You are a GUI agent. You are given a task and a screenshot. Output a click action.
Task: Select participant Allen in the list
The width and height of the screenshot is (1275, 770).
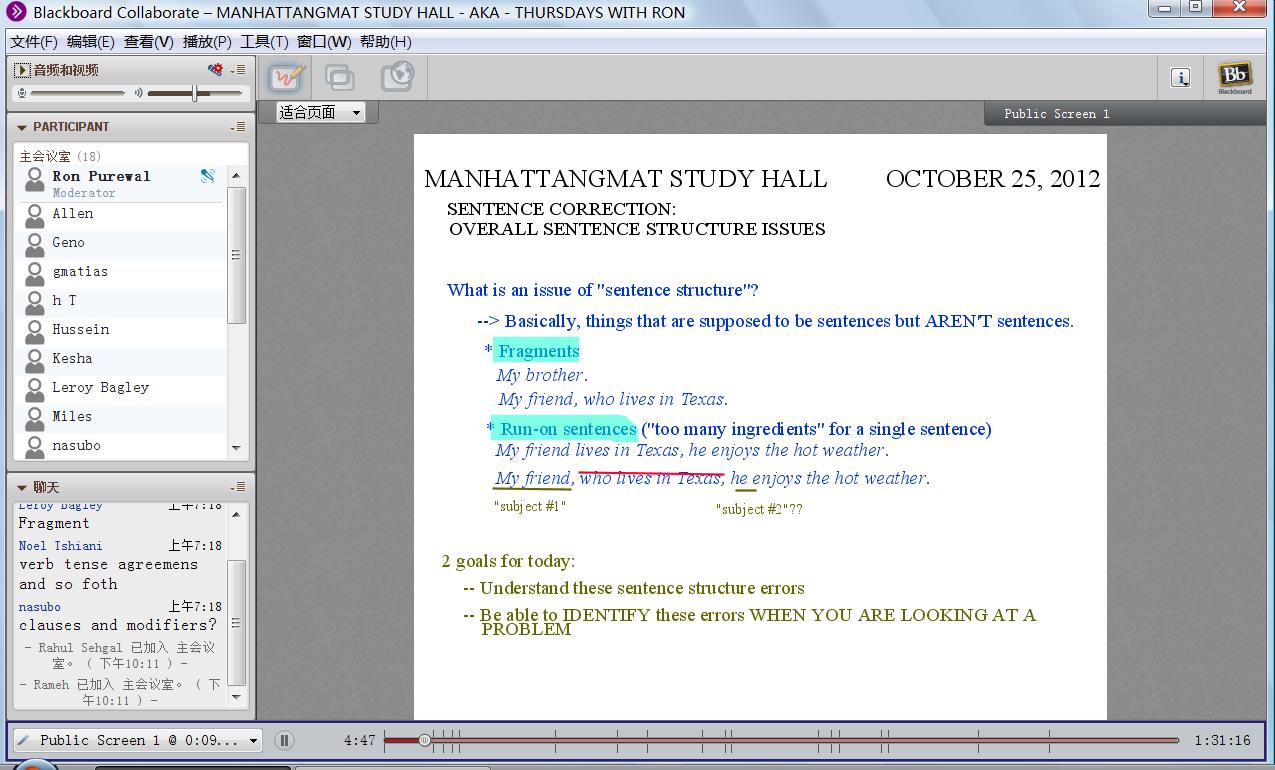point(122,214)
